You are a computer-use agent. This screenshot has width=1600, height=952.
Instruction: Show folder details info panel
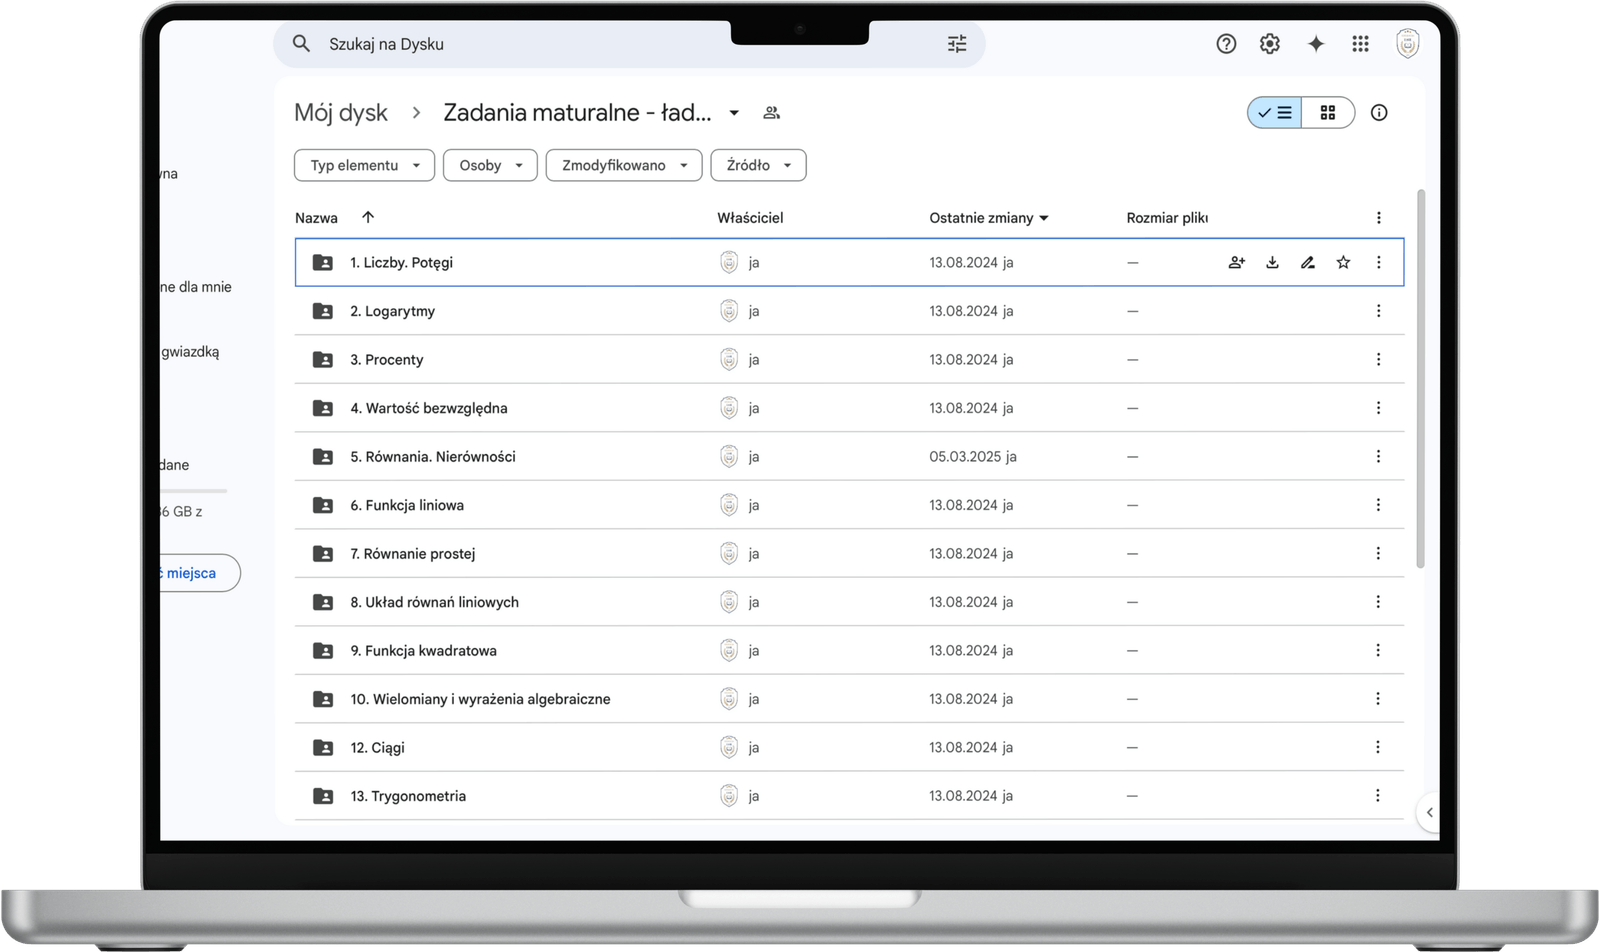[x=1379, y=113]
